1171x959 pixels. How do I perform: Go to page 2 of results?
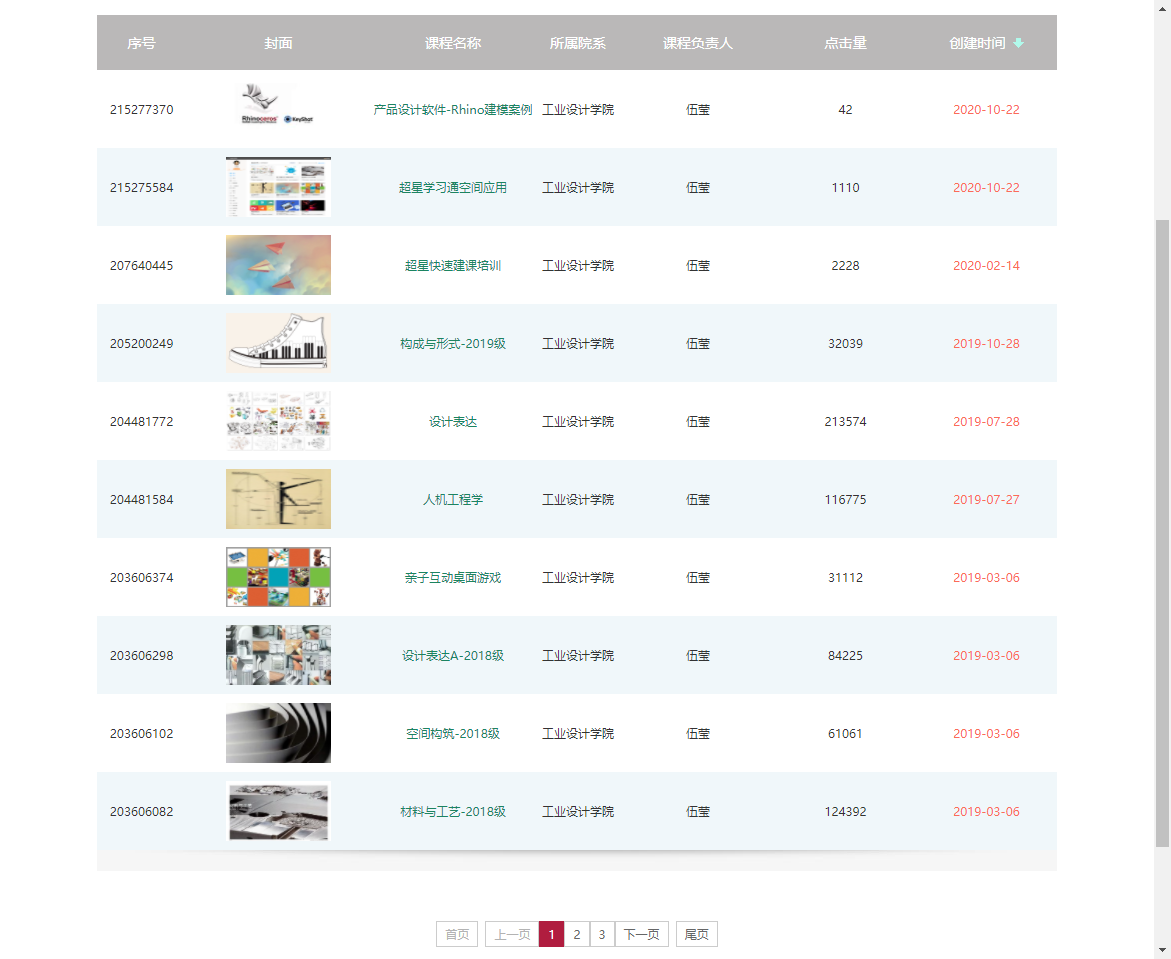click(577, 934)
